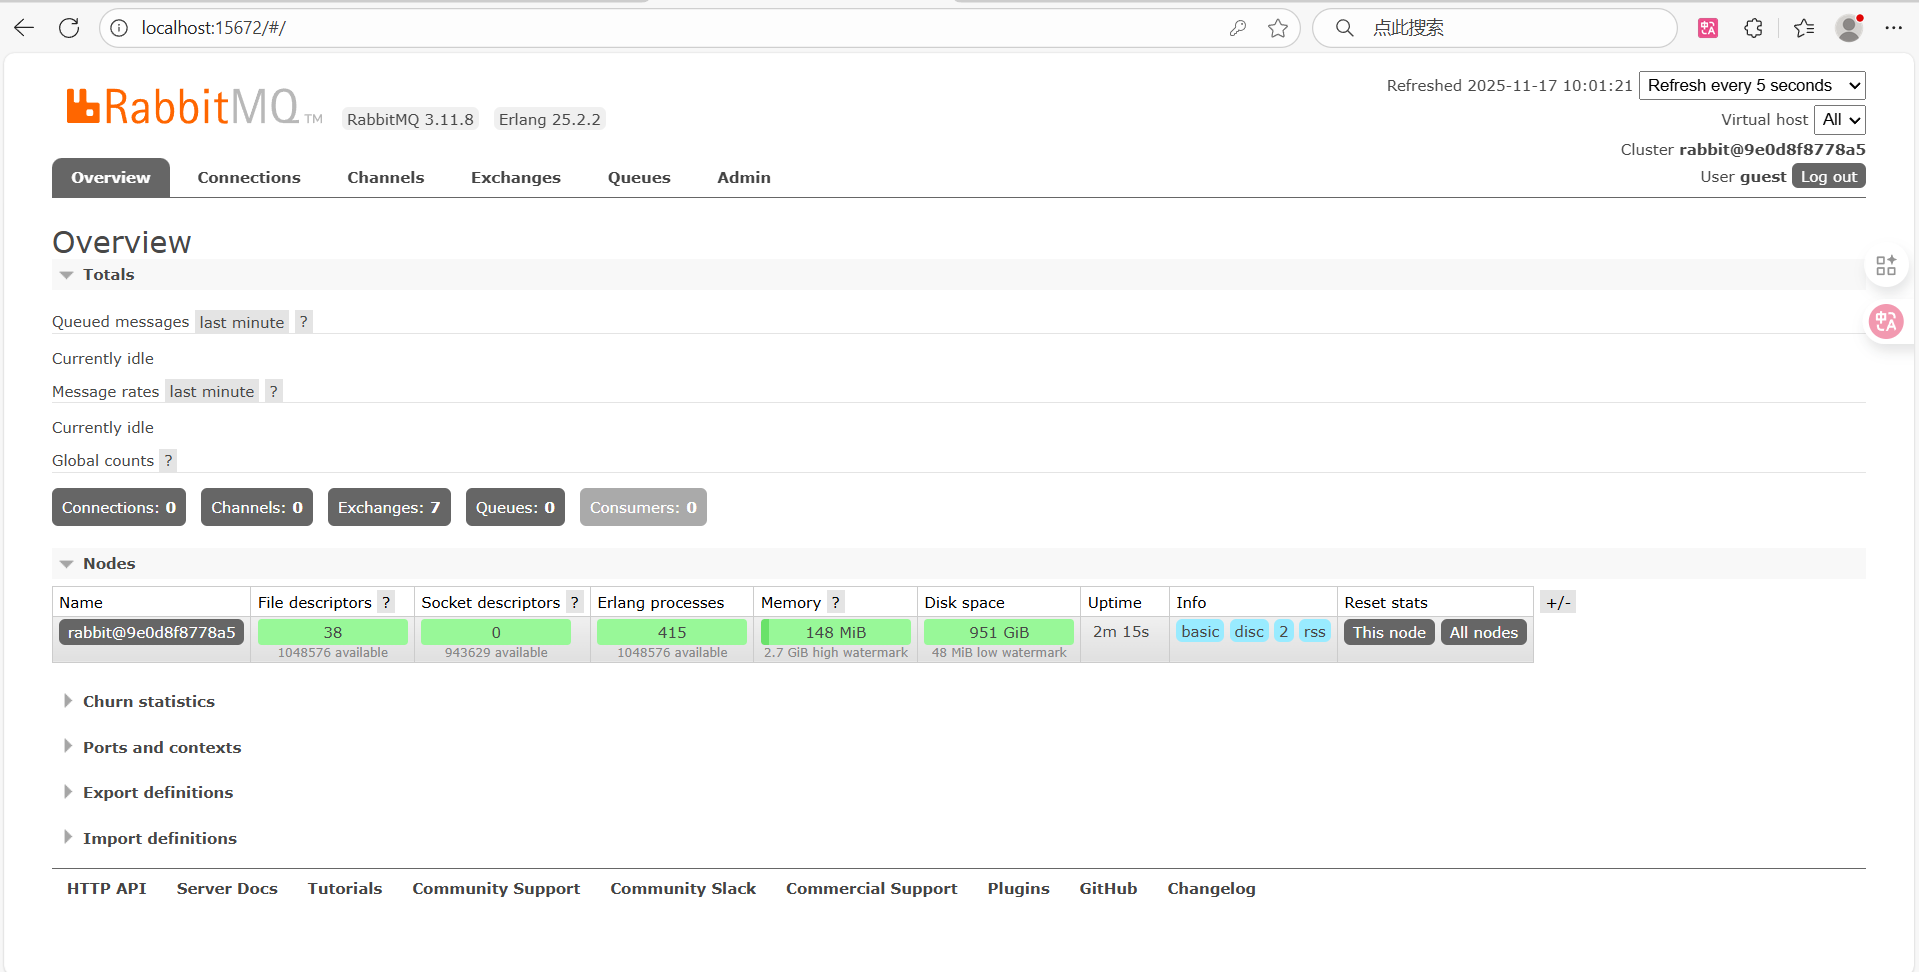Click the RabbitMQ logo

[x=194, y=106]
